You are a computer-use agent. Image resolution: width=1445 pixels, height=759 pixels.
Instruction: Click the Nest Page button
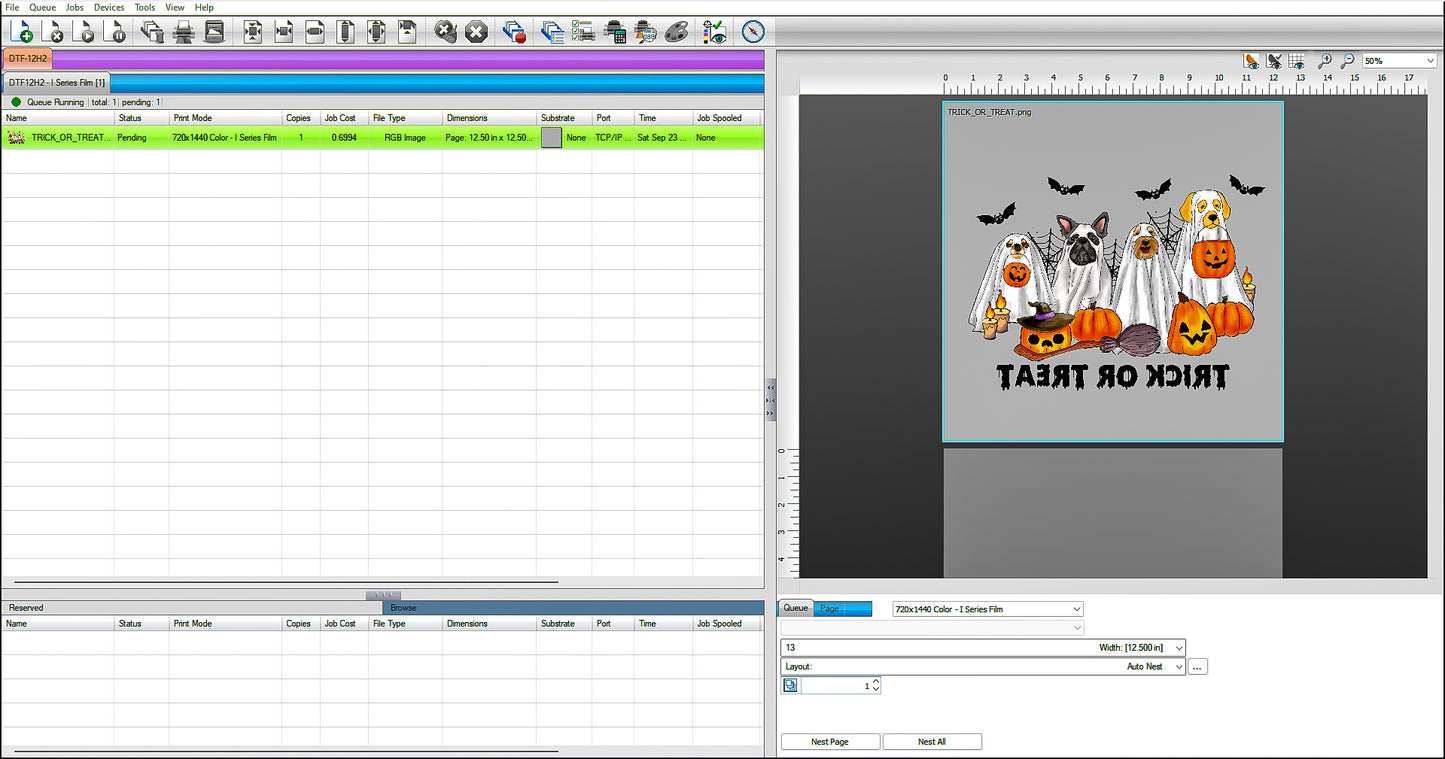pos(830,741)
